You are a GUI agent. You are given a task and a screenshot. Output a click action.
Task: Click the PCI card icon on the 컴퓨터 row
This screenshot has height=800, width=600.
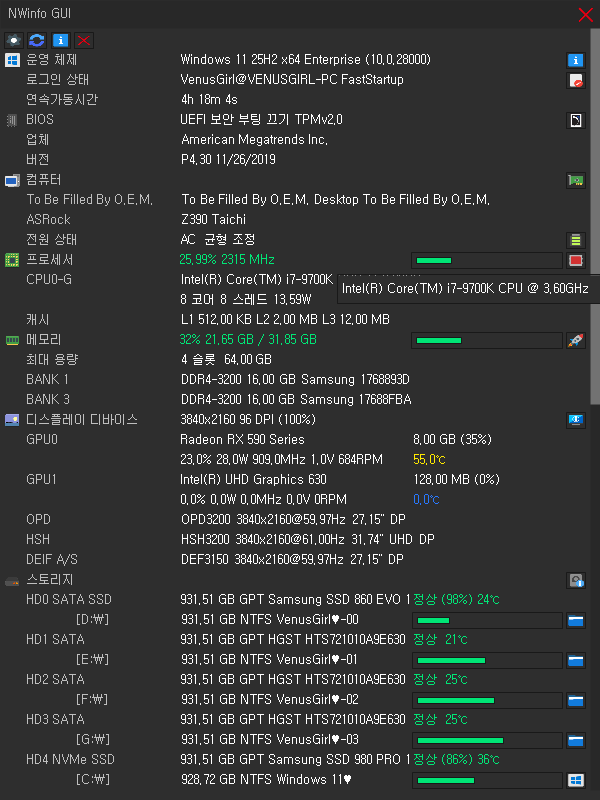[576, 180]
